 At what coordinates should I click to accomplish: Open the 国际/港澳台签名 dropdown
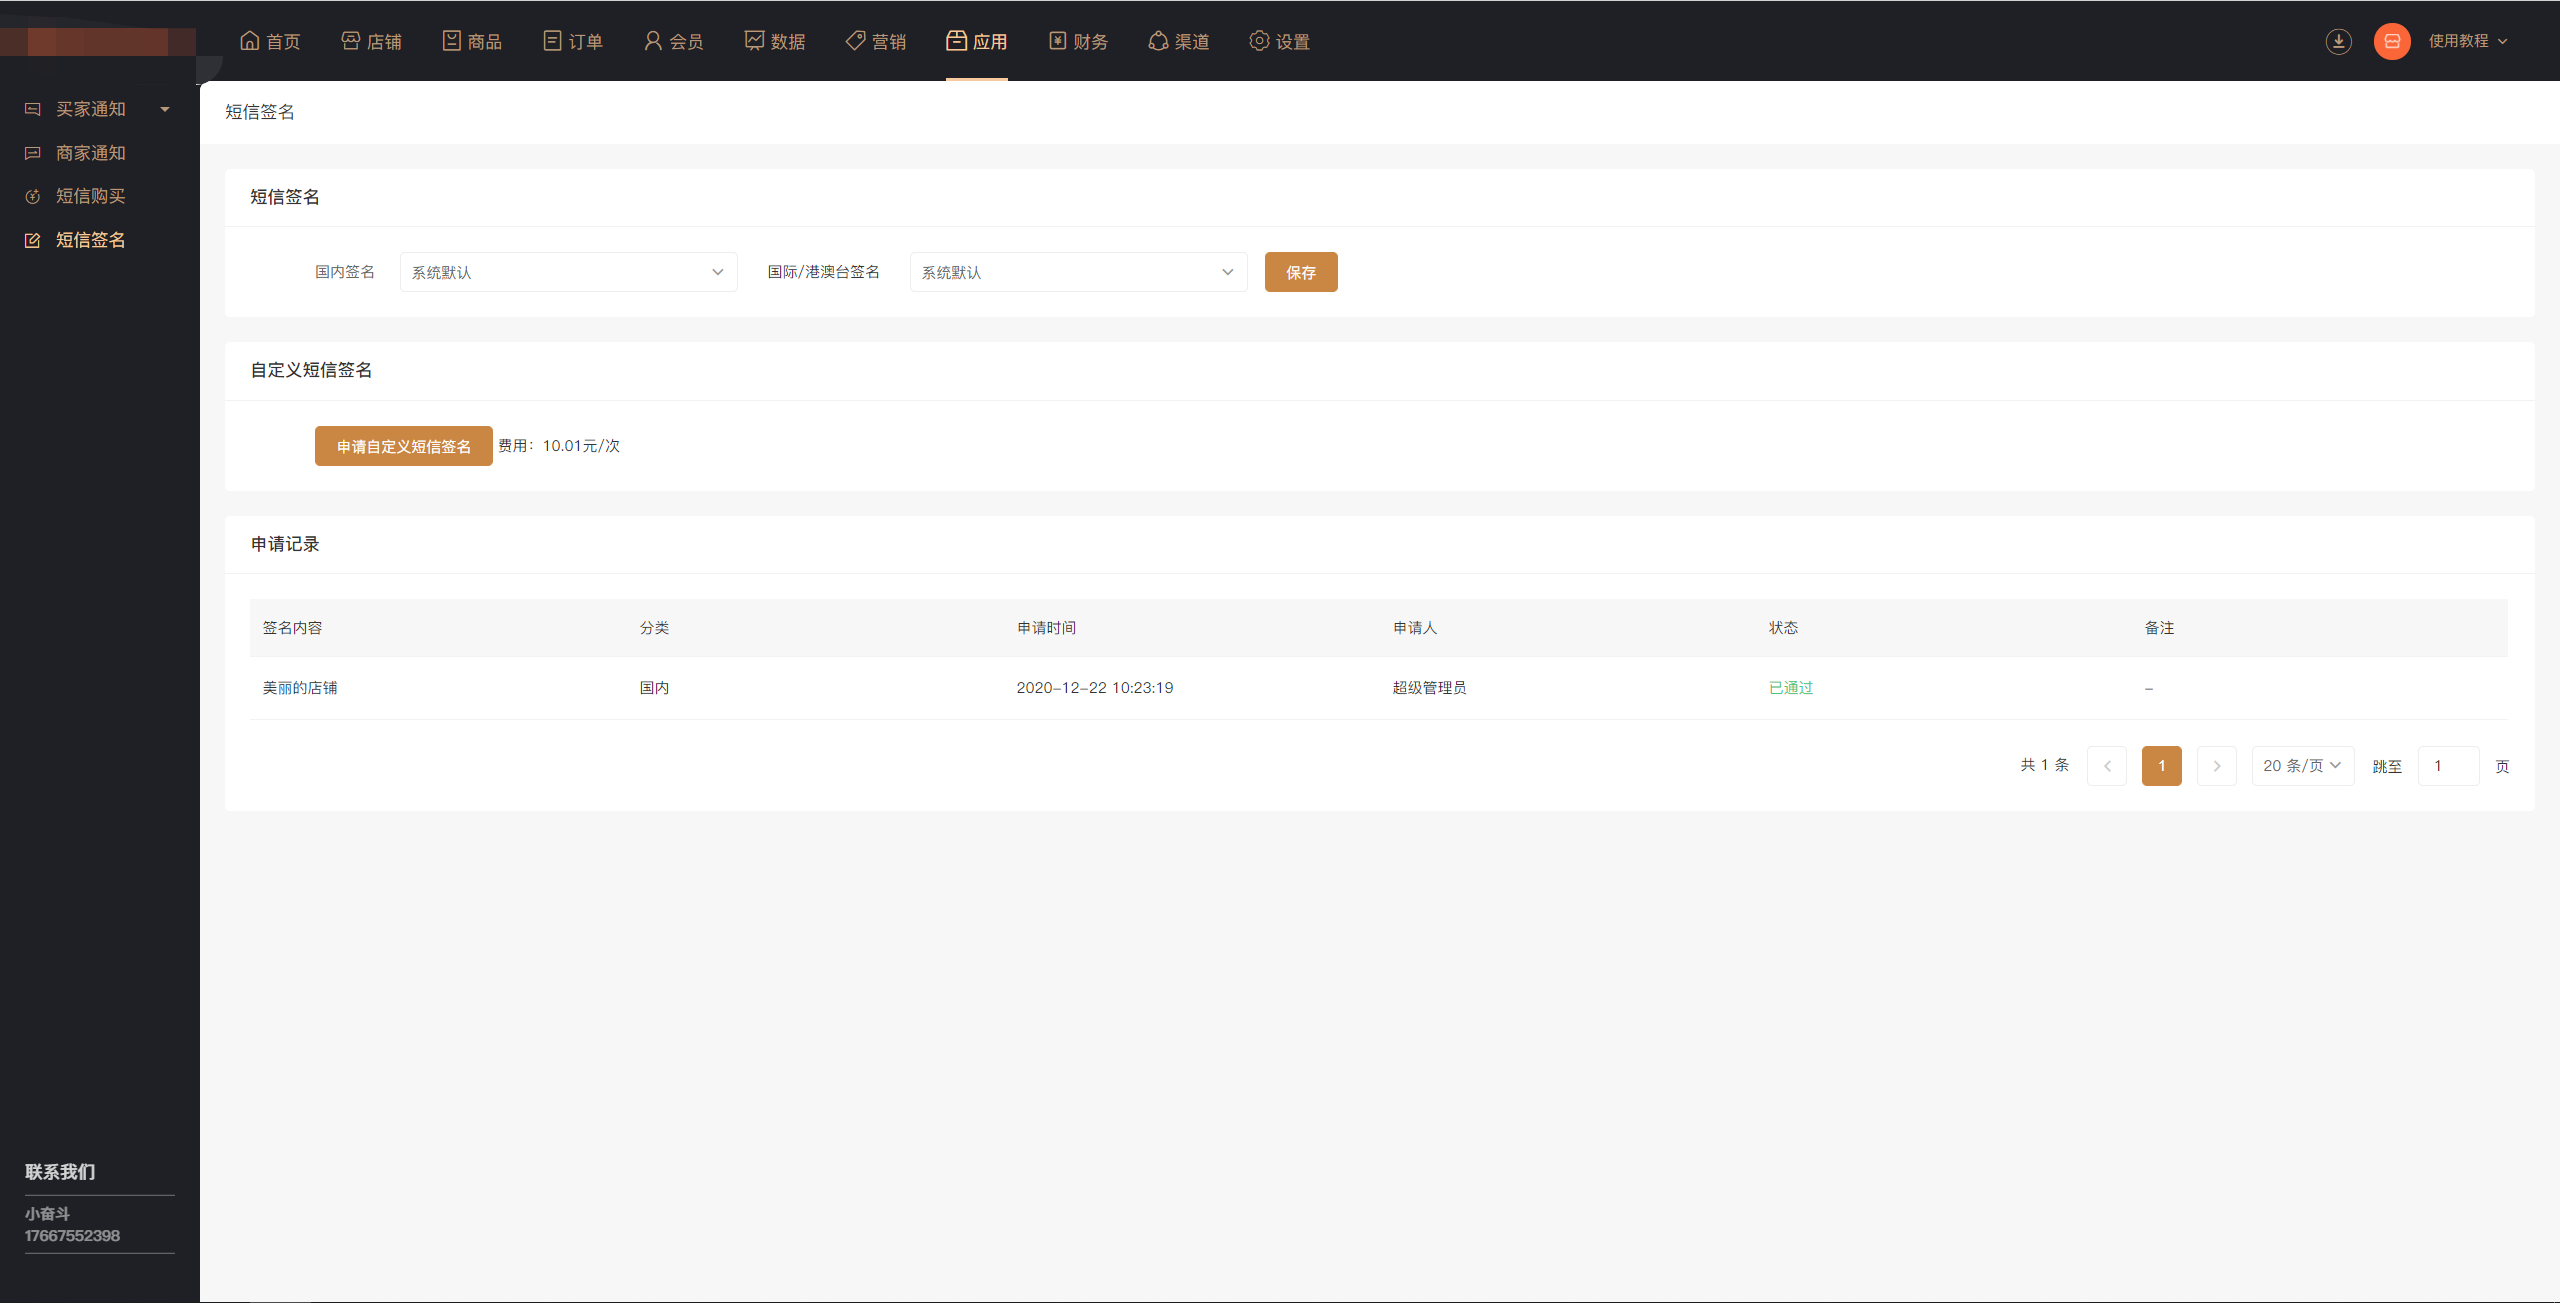[1078, 272]
